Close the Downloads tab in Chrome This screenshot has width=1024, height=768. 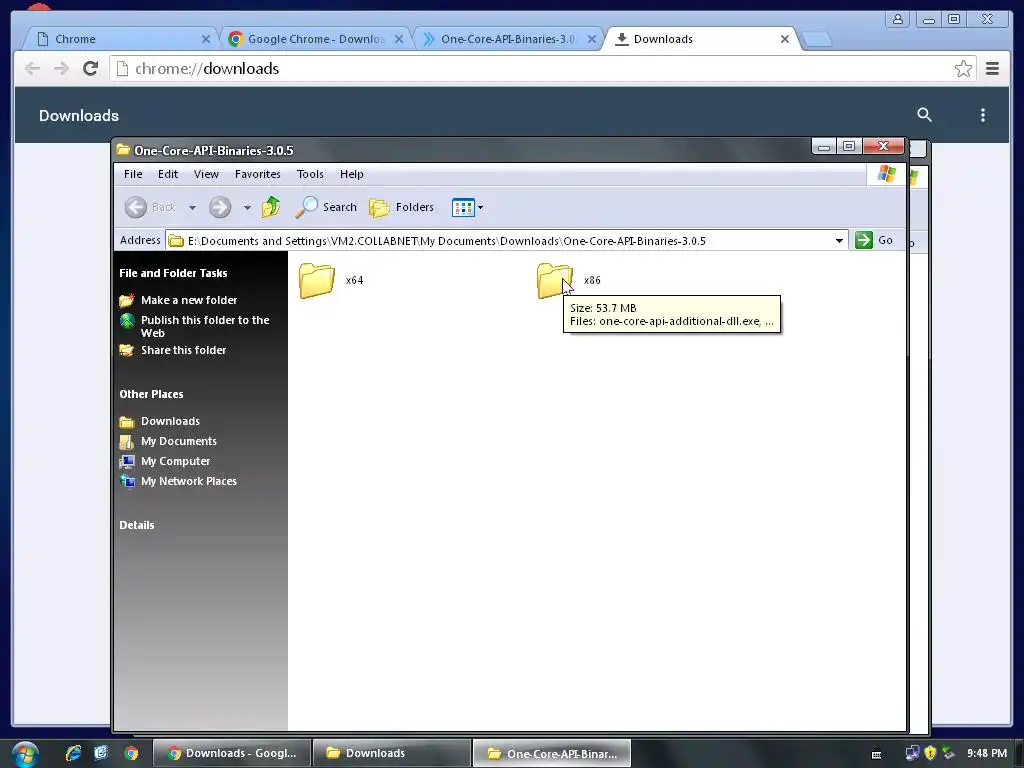coord(785,39)
